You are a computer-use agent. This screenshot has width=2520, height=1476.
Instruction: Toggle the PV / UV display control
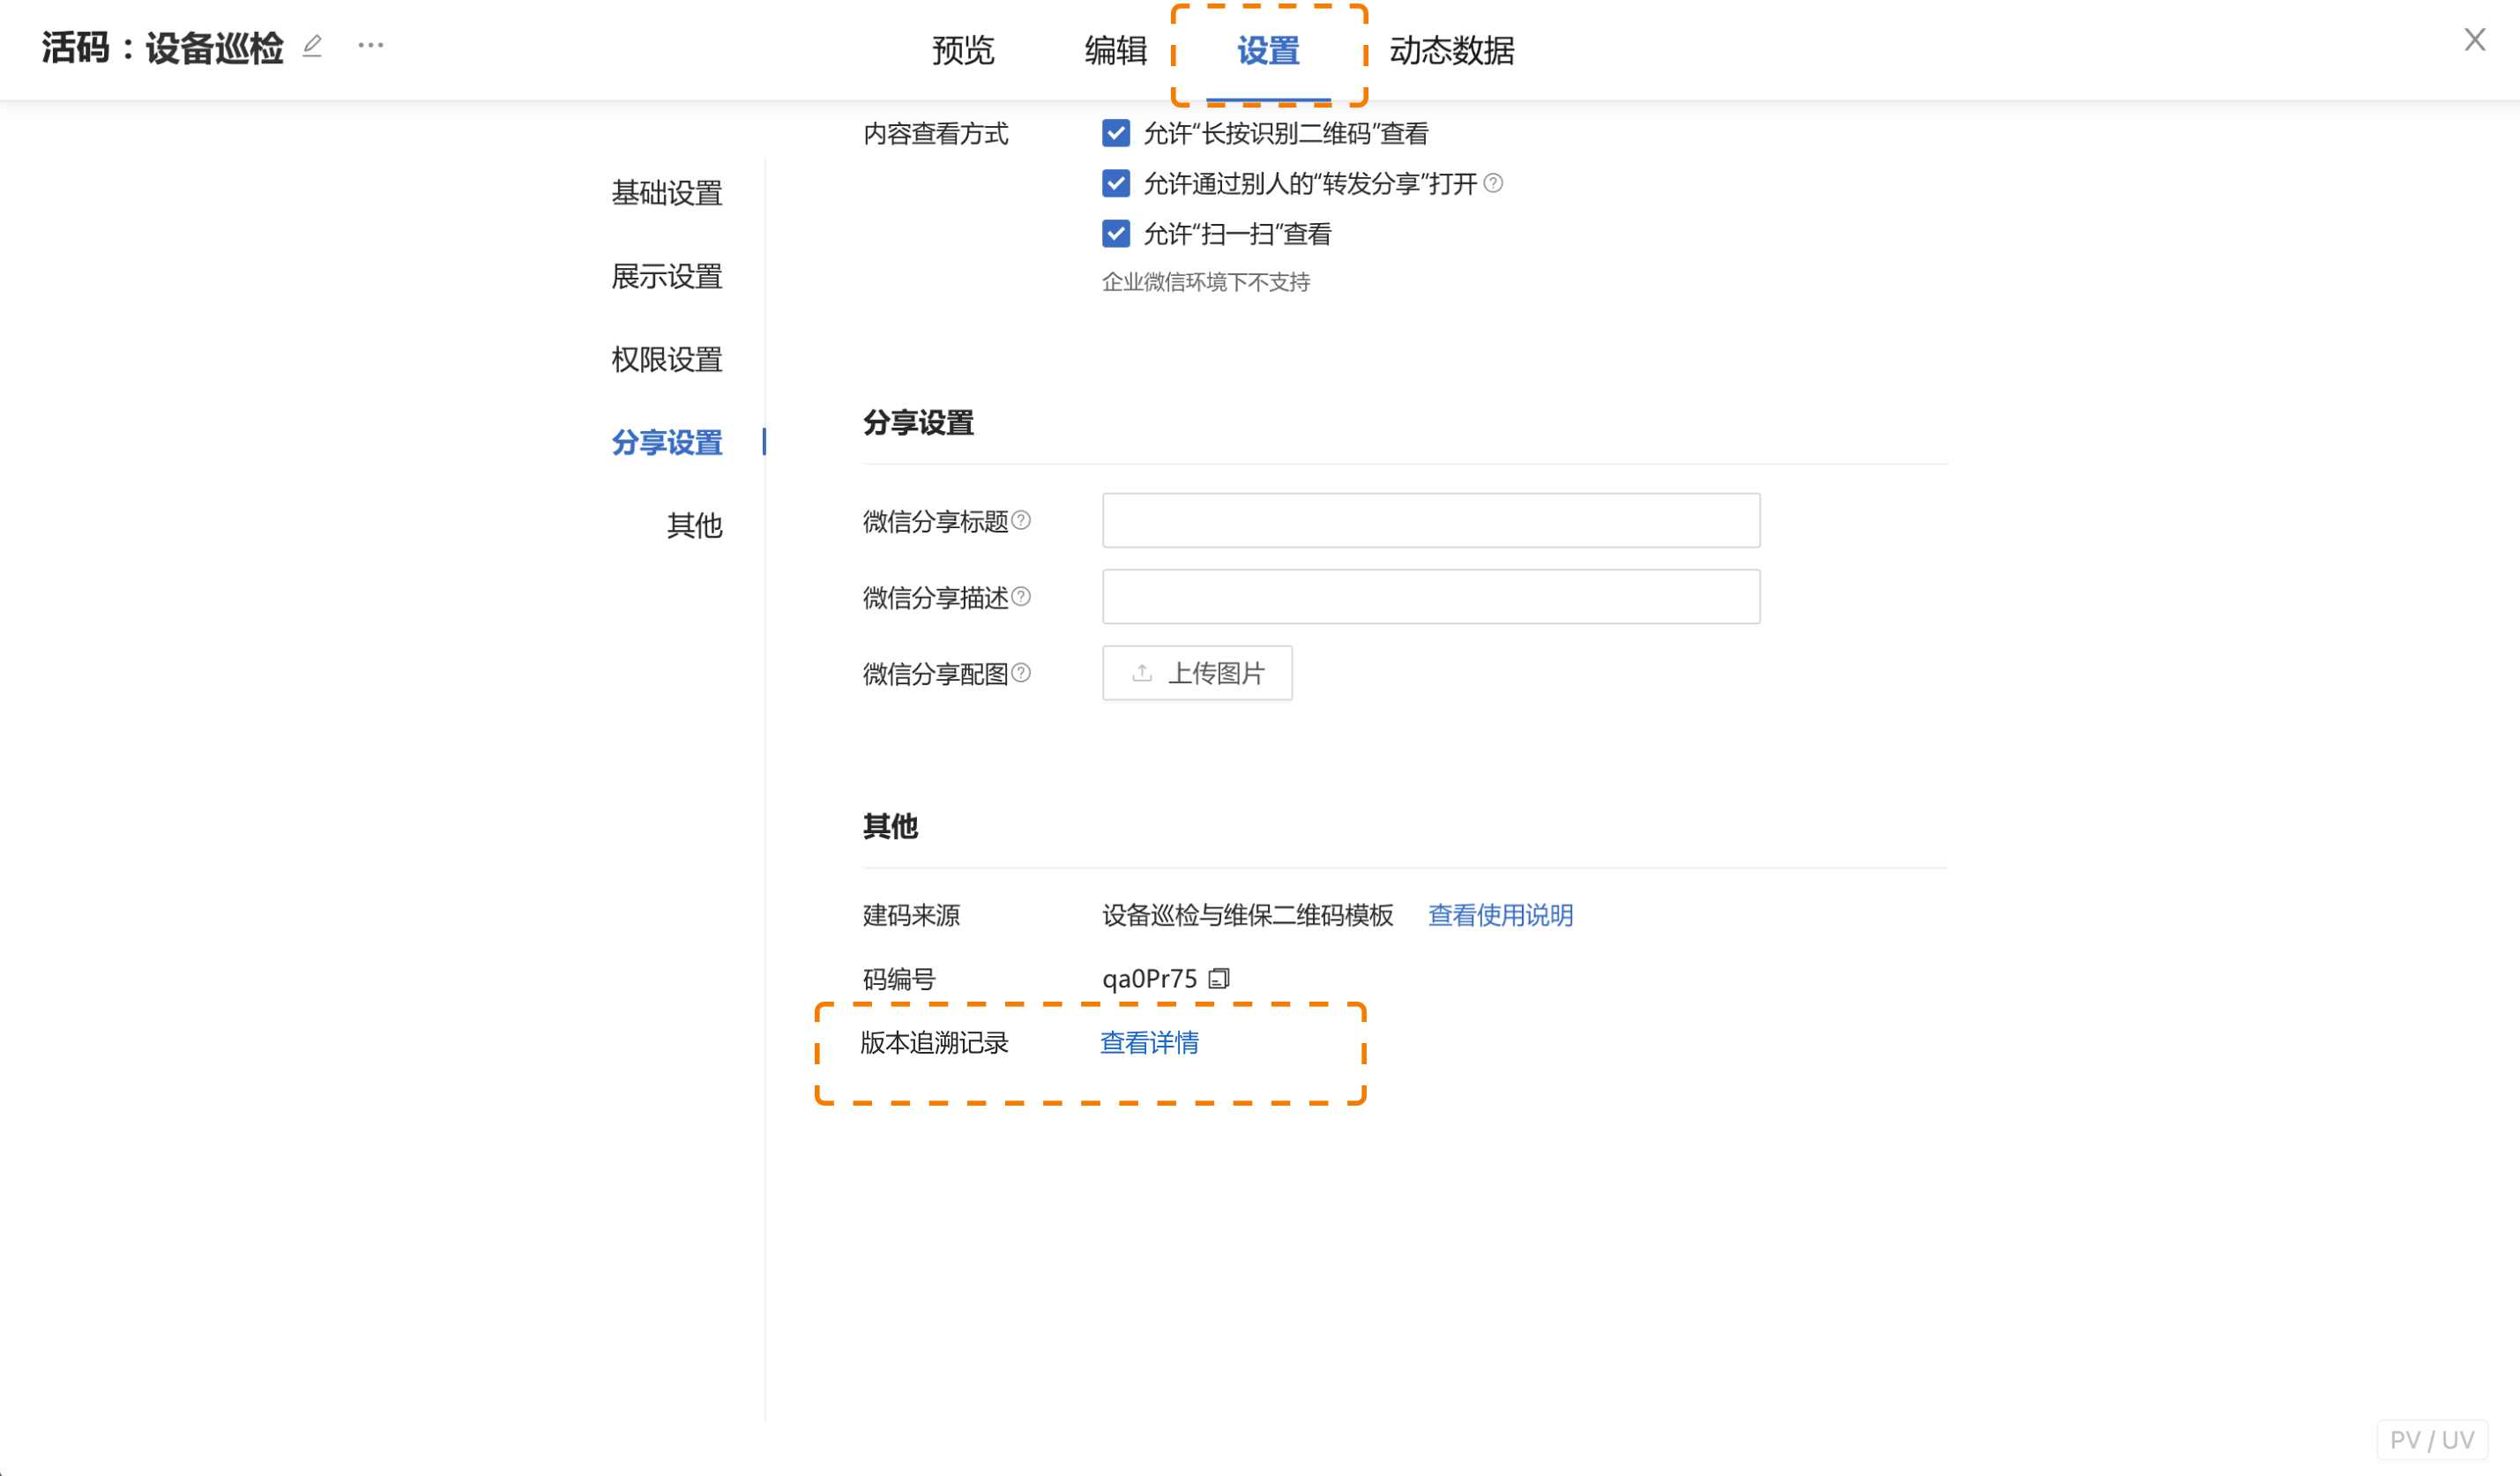2433,1440
